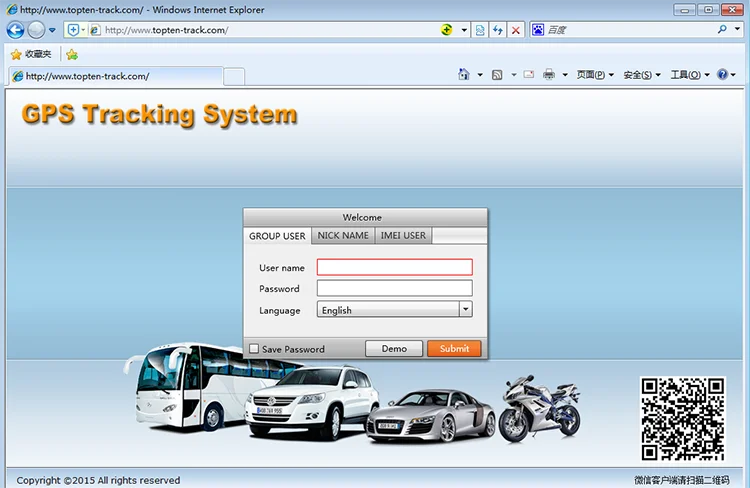This screenshot has width=750, height=488.
Task: Click the search magnifier icon
Action: click(x=722, y=30)
